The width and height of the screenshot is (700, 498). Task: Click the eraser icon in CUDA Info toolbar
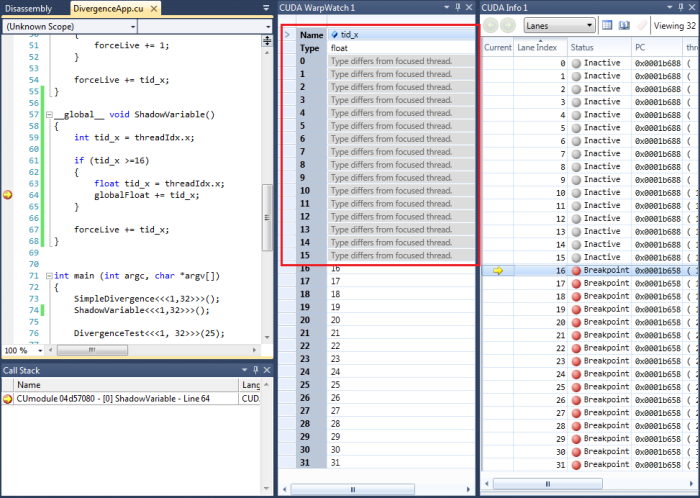tap(640, 25)
